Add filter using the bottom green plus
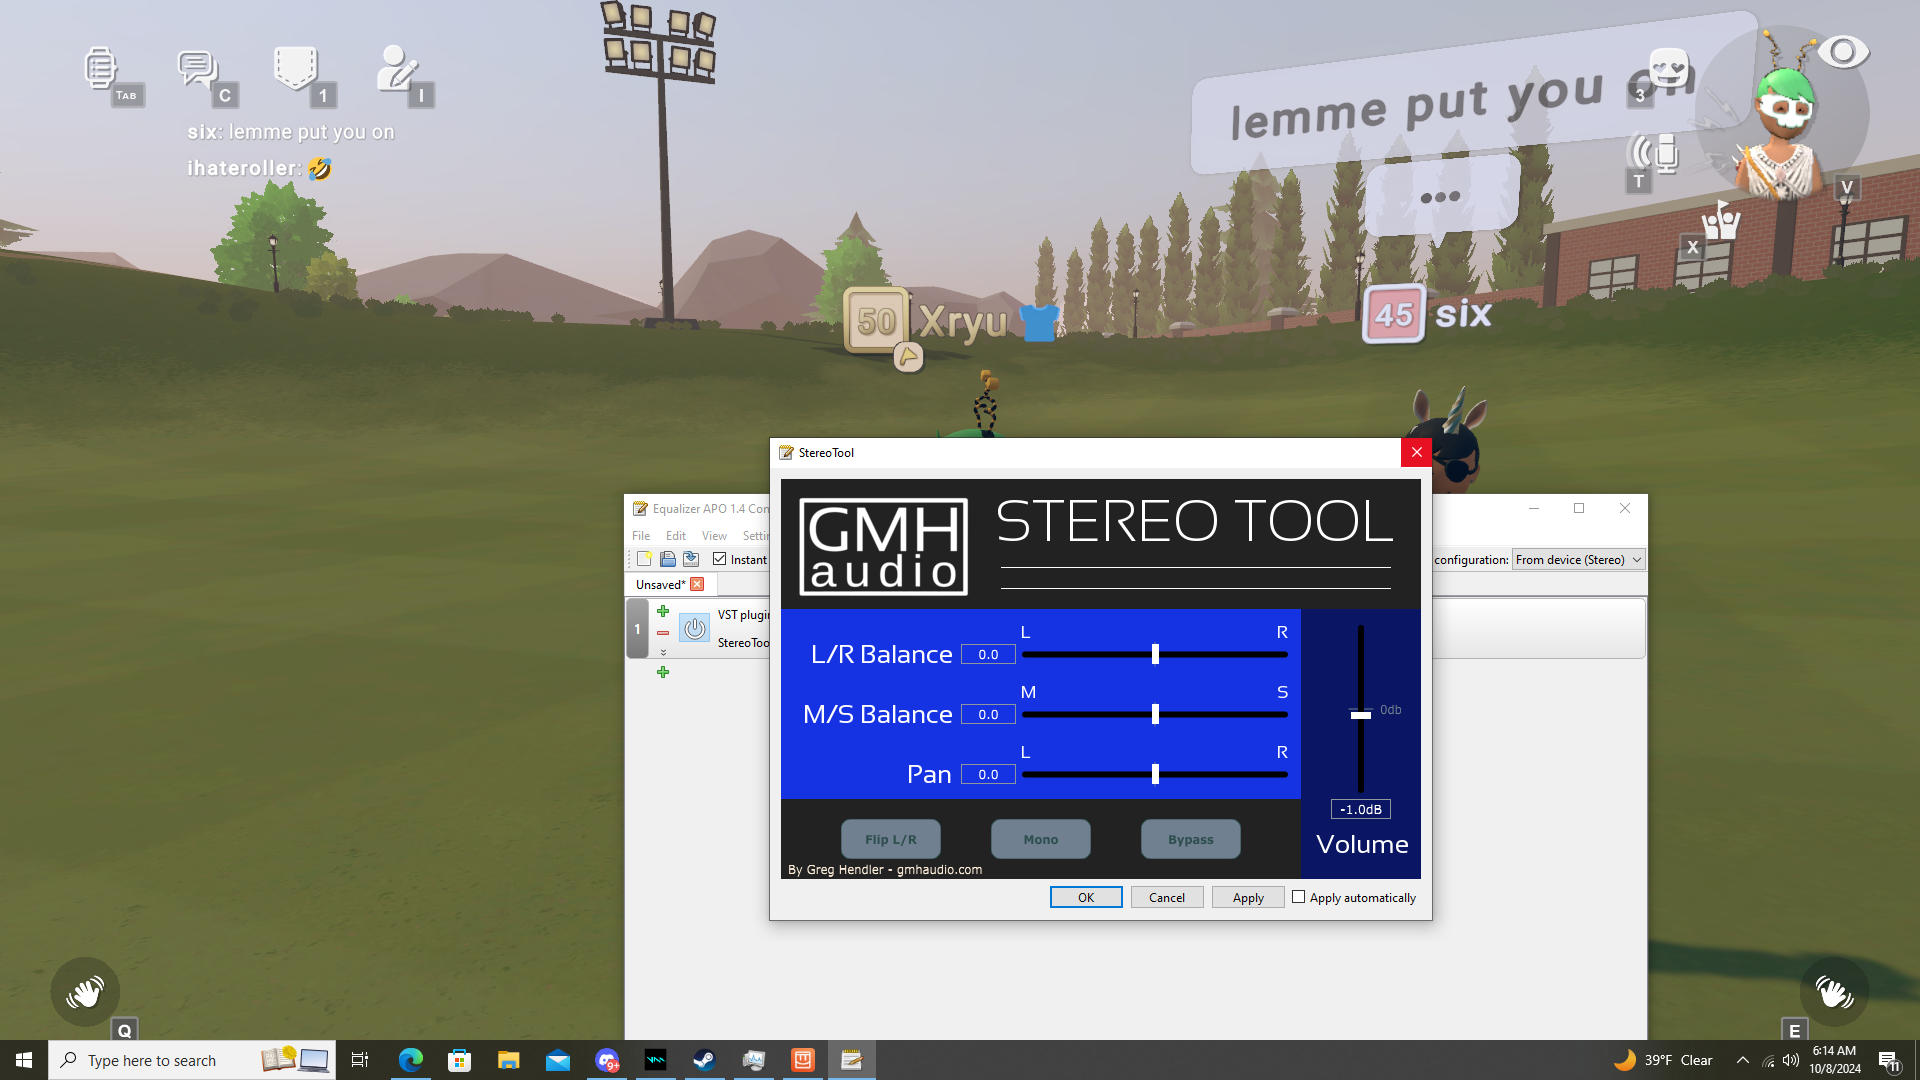Image resolution: width=1920 pixels, height=1080 pixels. click(x=663, y=672)
